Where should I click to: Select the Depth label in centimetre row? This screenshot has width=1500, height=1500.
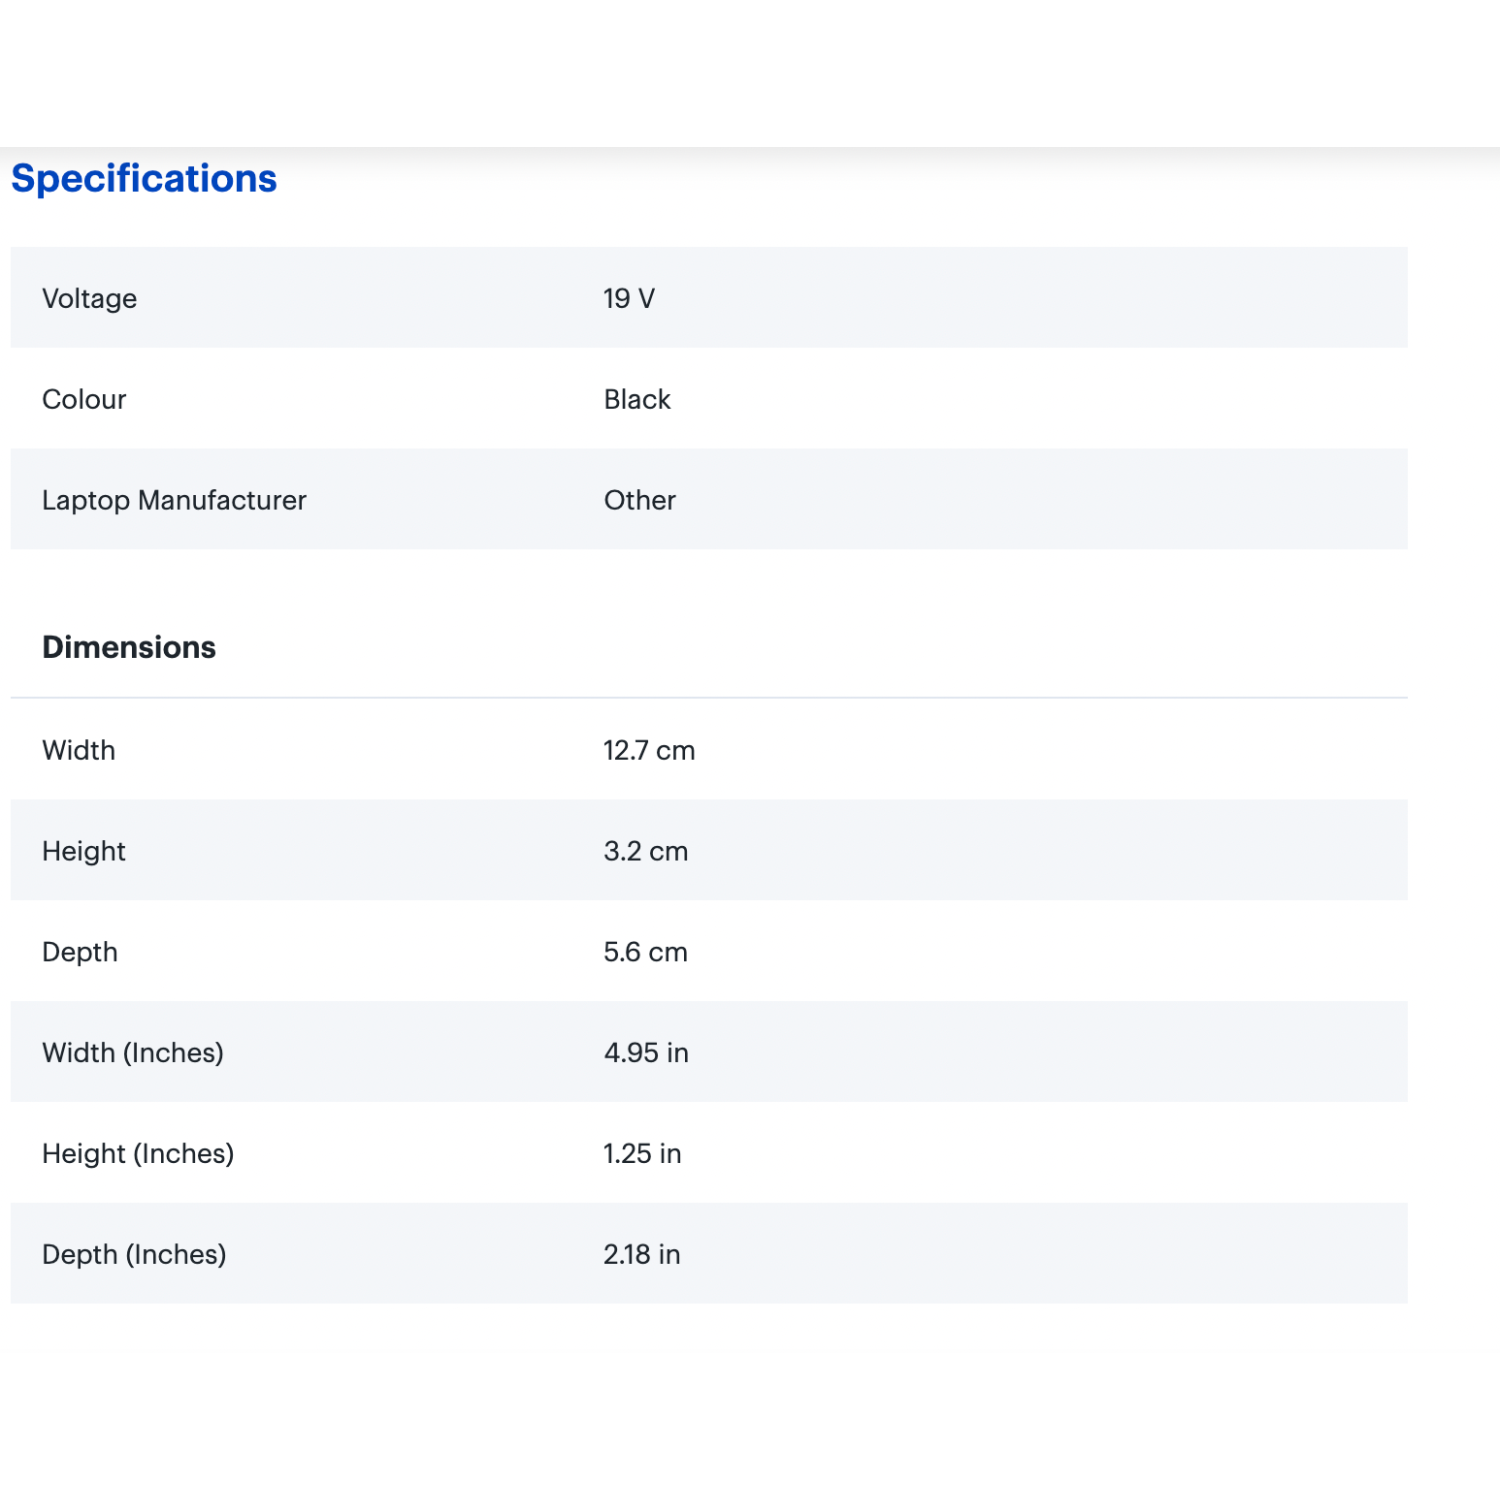click(x=79, y=952)
